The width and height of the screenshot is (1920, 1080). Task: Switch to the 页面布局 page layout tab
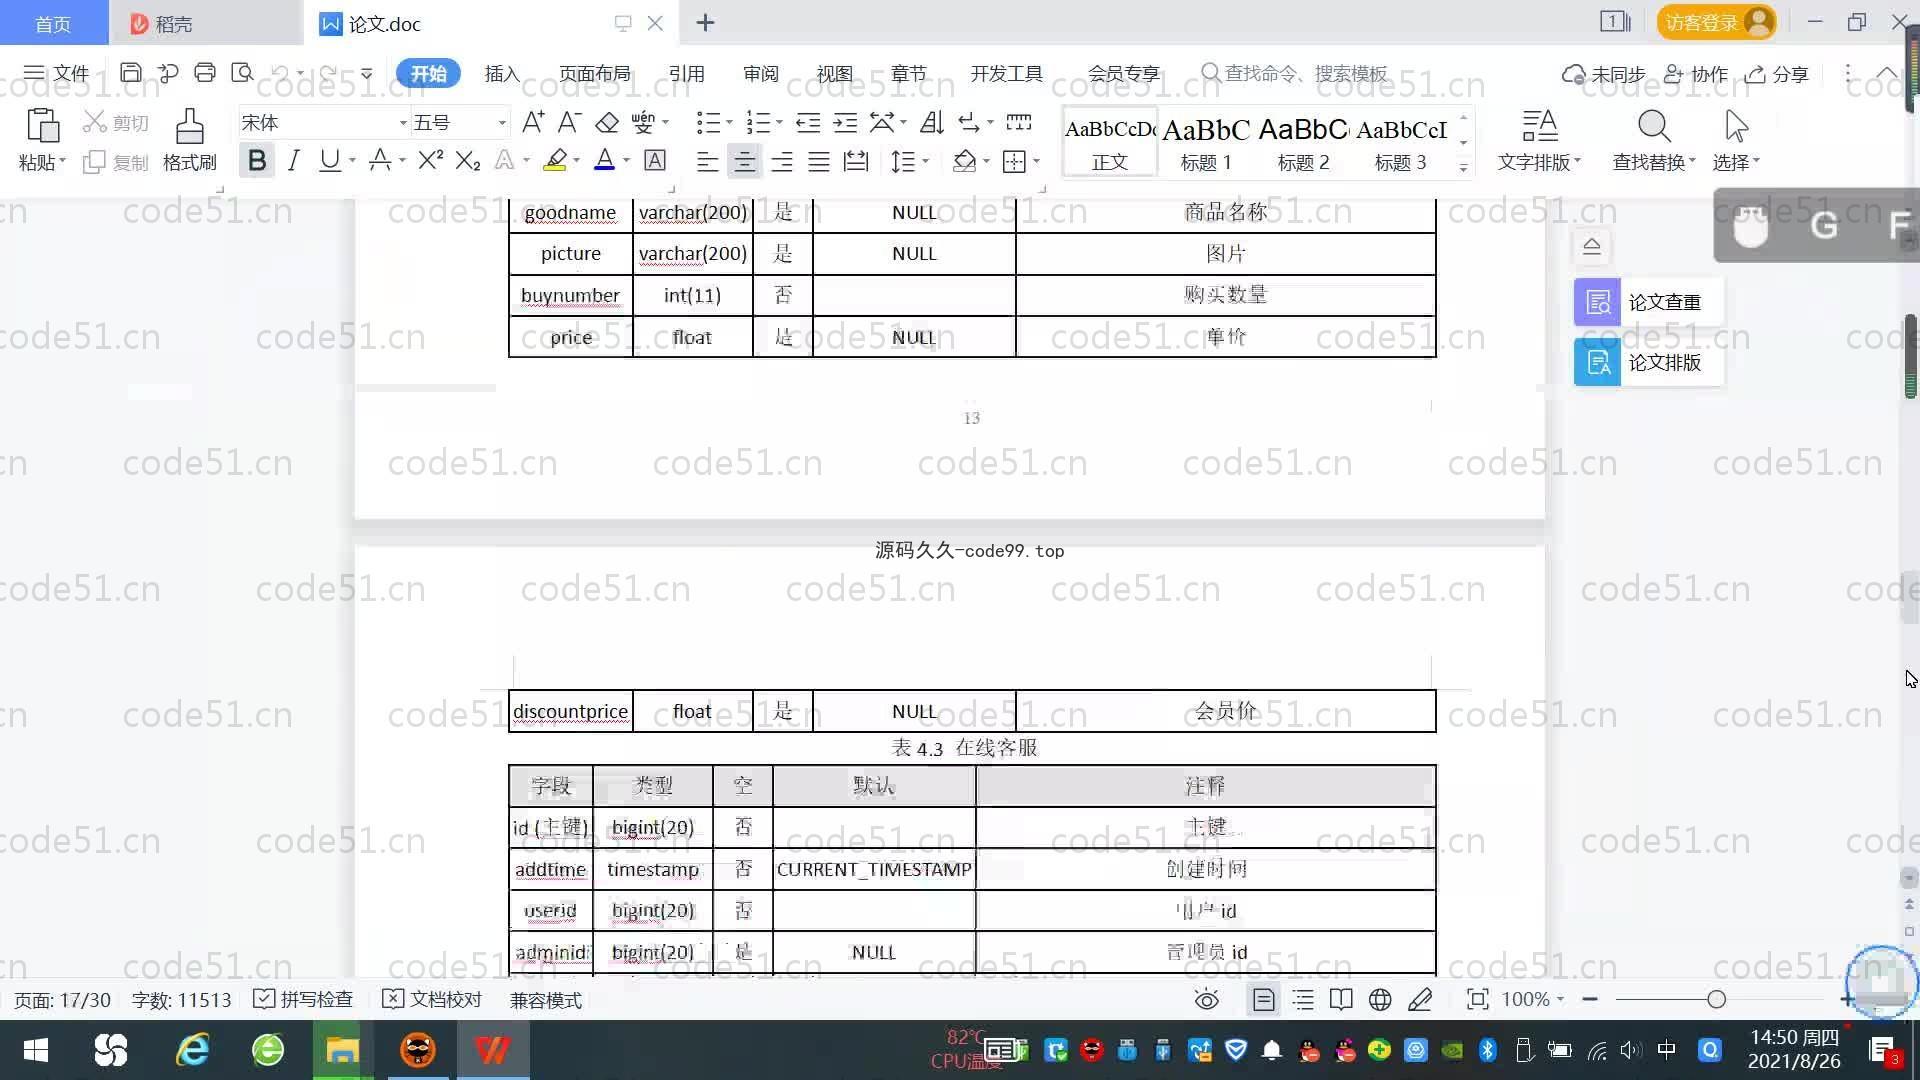point(594,74)
